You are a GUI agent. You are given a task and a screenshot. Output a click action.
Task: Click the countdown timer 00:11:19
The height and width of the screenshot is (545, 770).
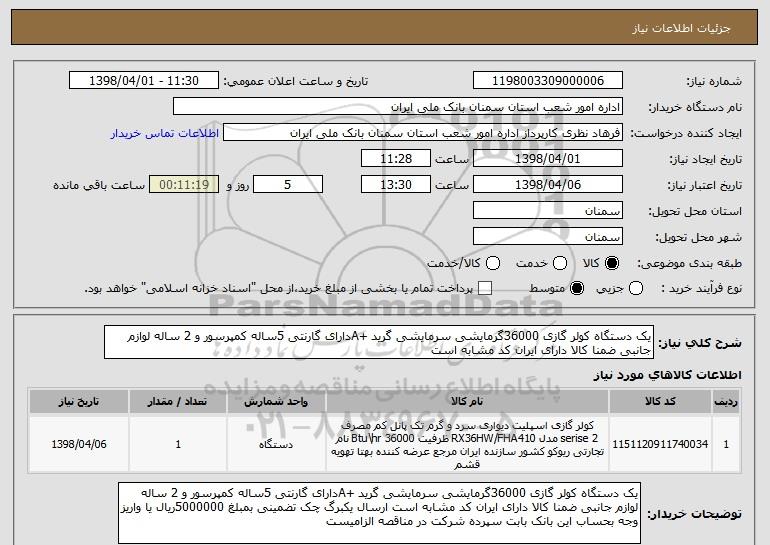click(184, 185)
